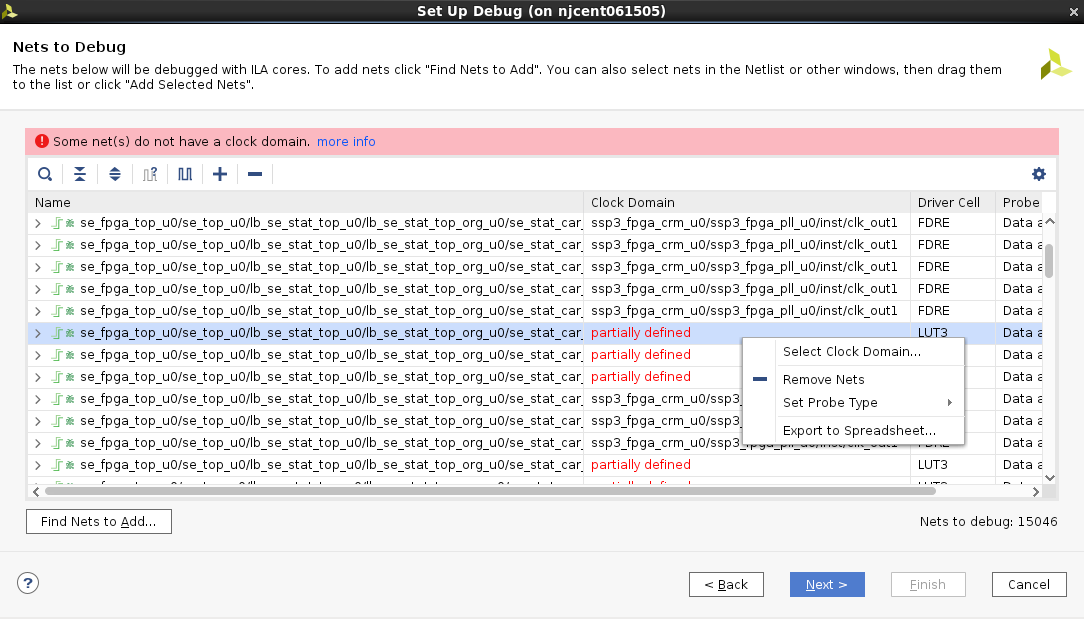Click the Search magnifier toolbar icon
1084x619 pixels.
45,174
